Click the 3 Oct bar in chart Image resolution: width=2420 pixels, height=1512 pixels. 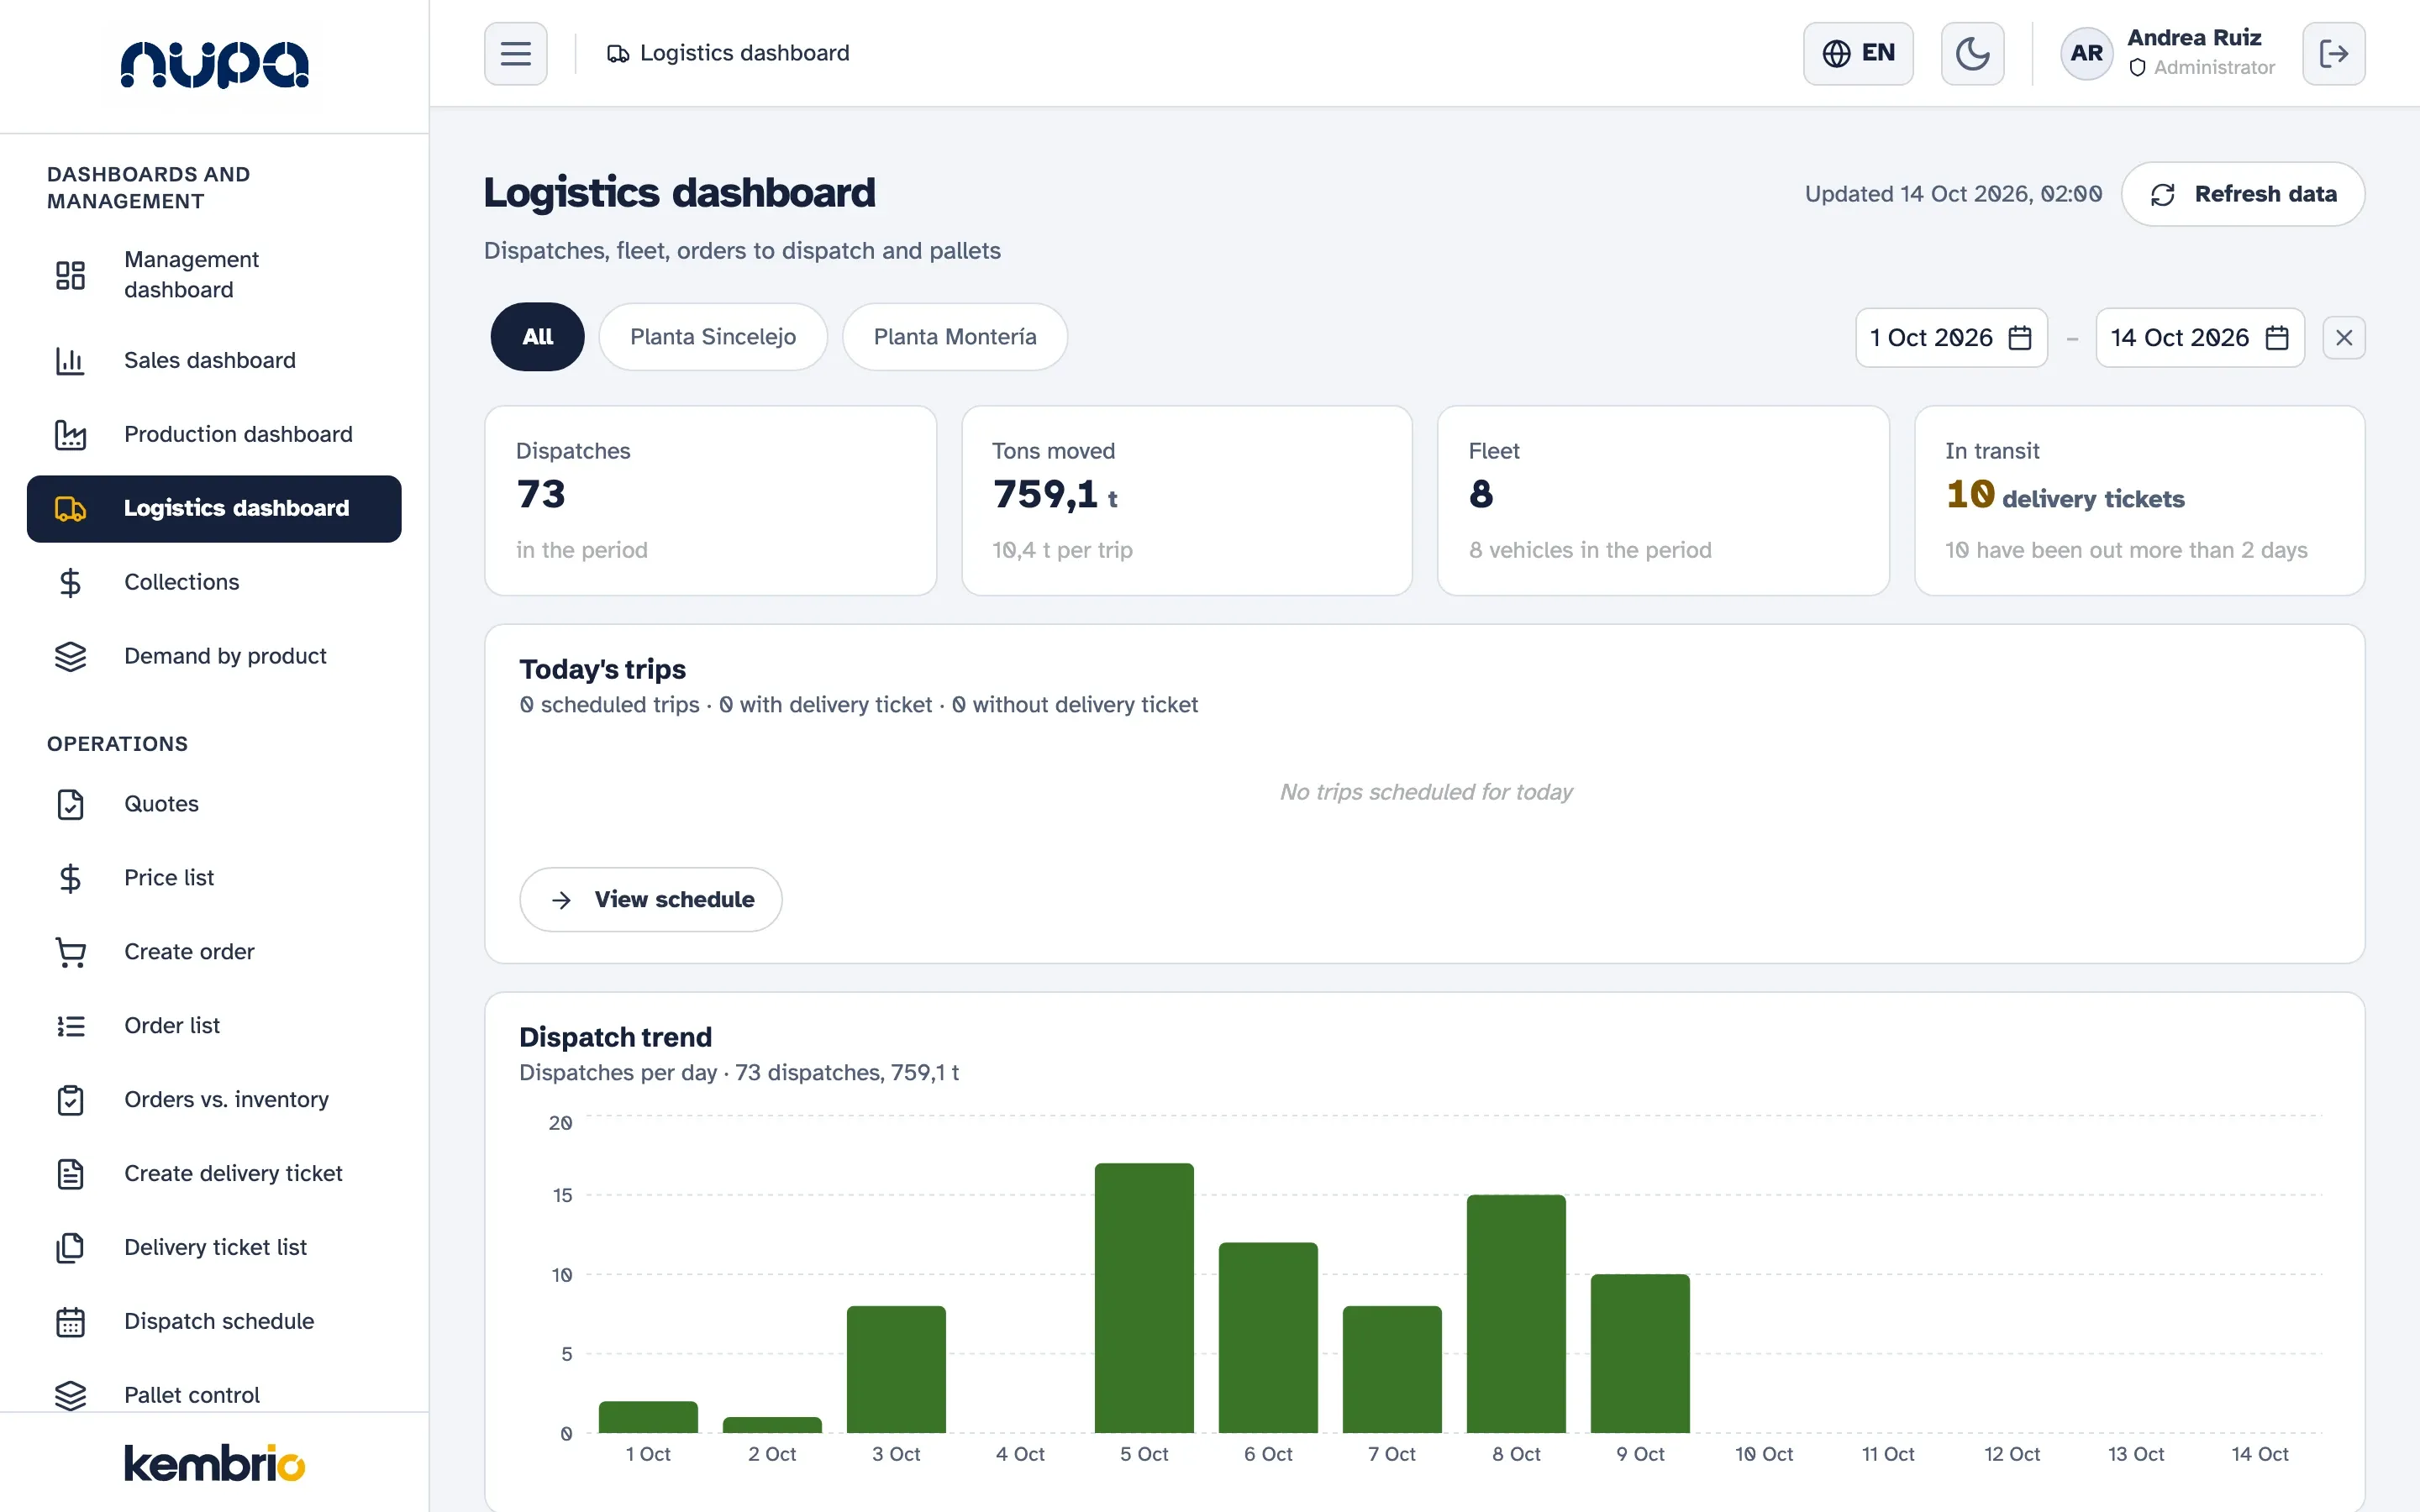[896, 1369]
